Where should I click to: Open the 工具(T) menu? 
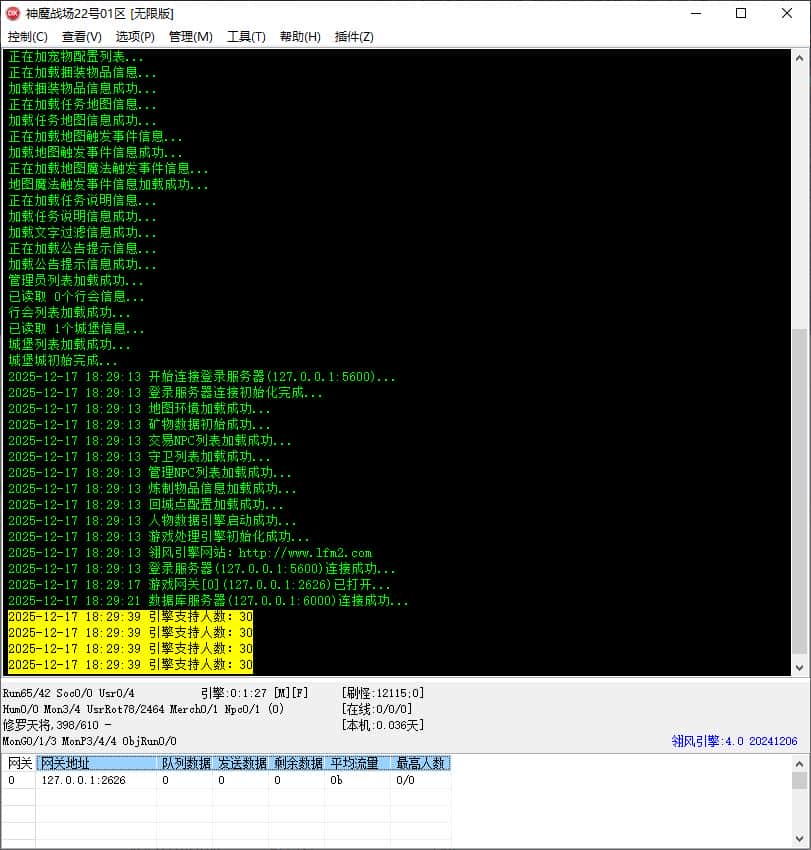pyautogui.click(x=246, y=37)
